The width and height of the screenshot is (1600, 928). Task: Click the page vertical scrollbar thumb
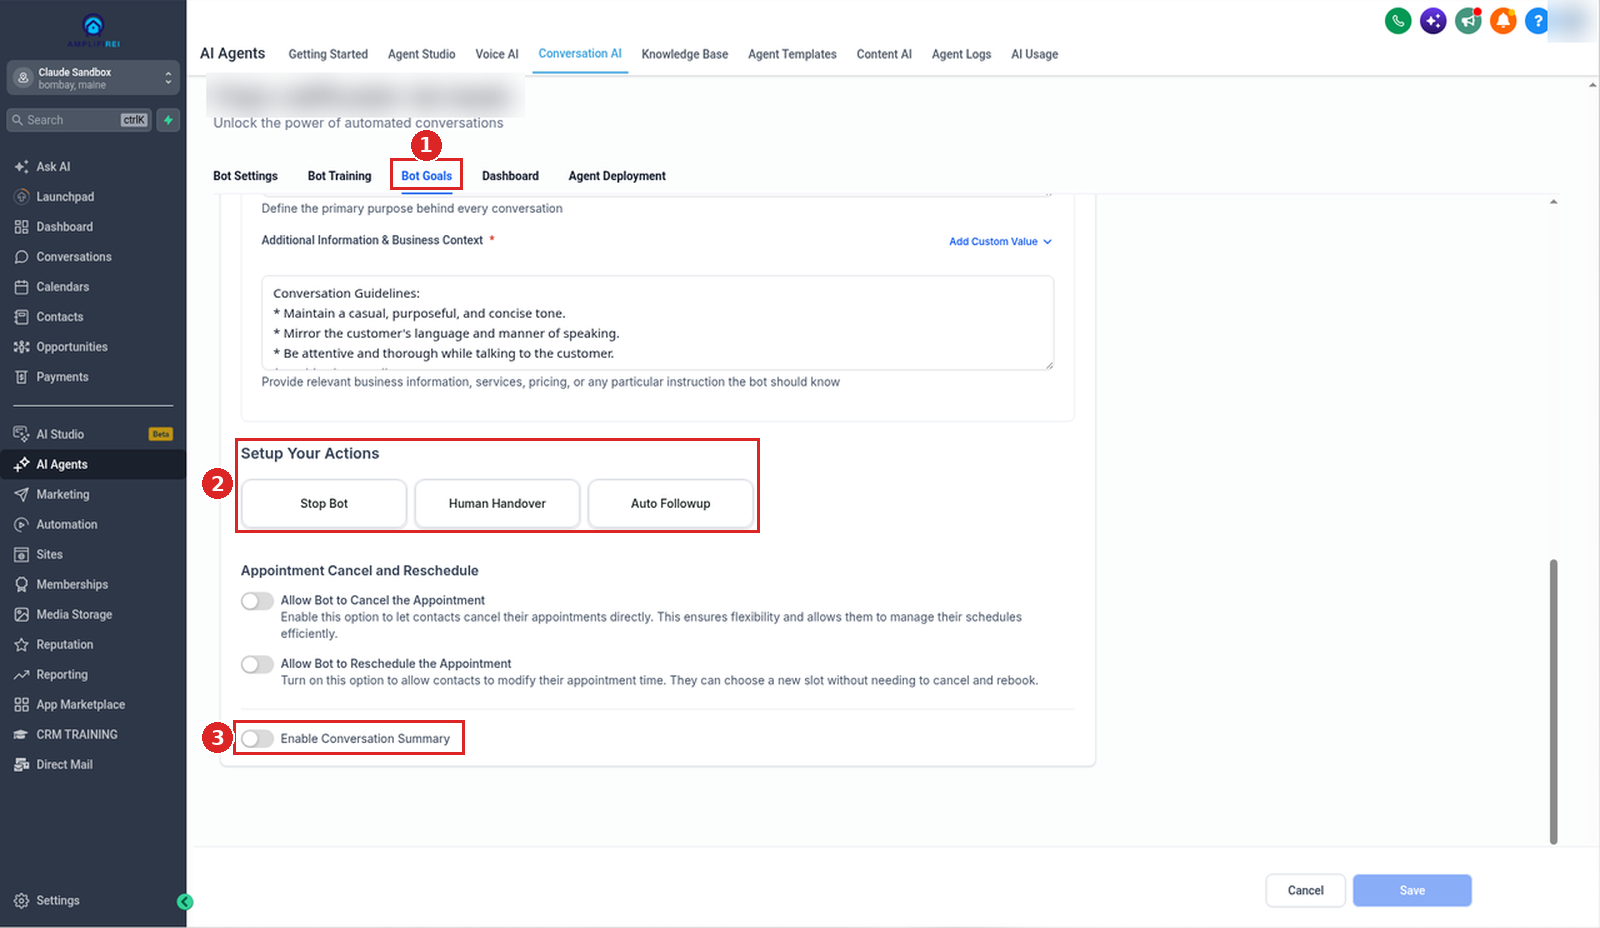1553,700
